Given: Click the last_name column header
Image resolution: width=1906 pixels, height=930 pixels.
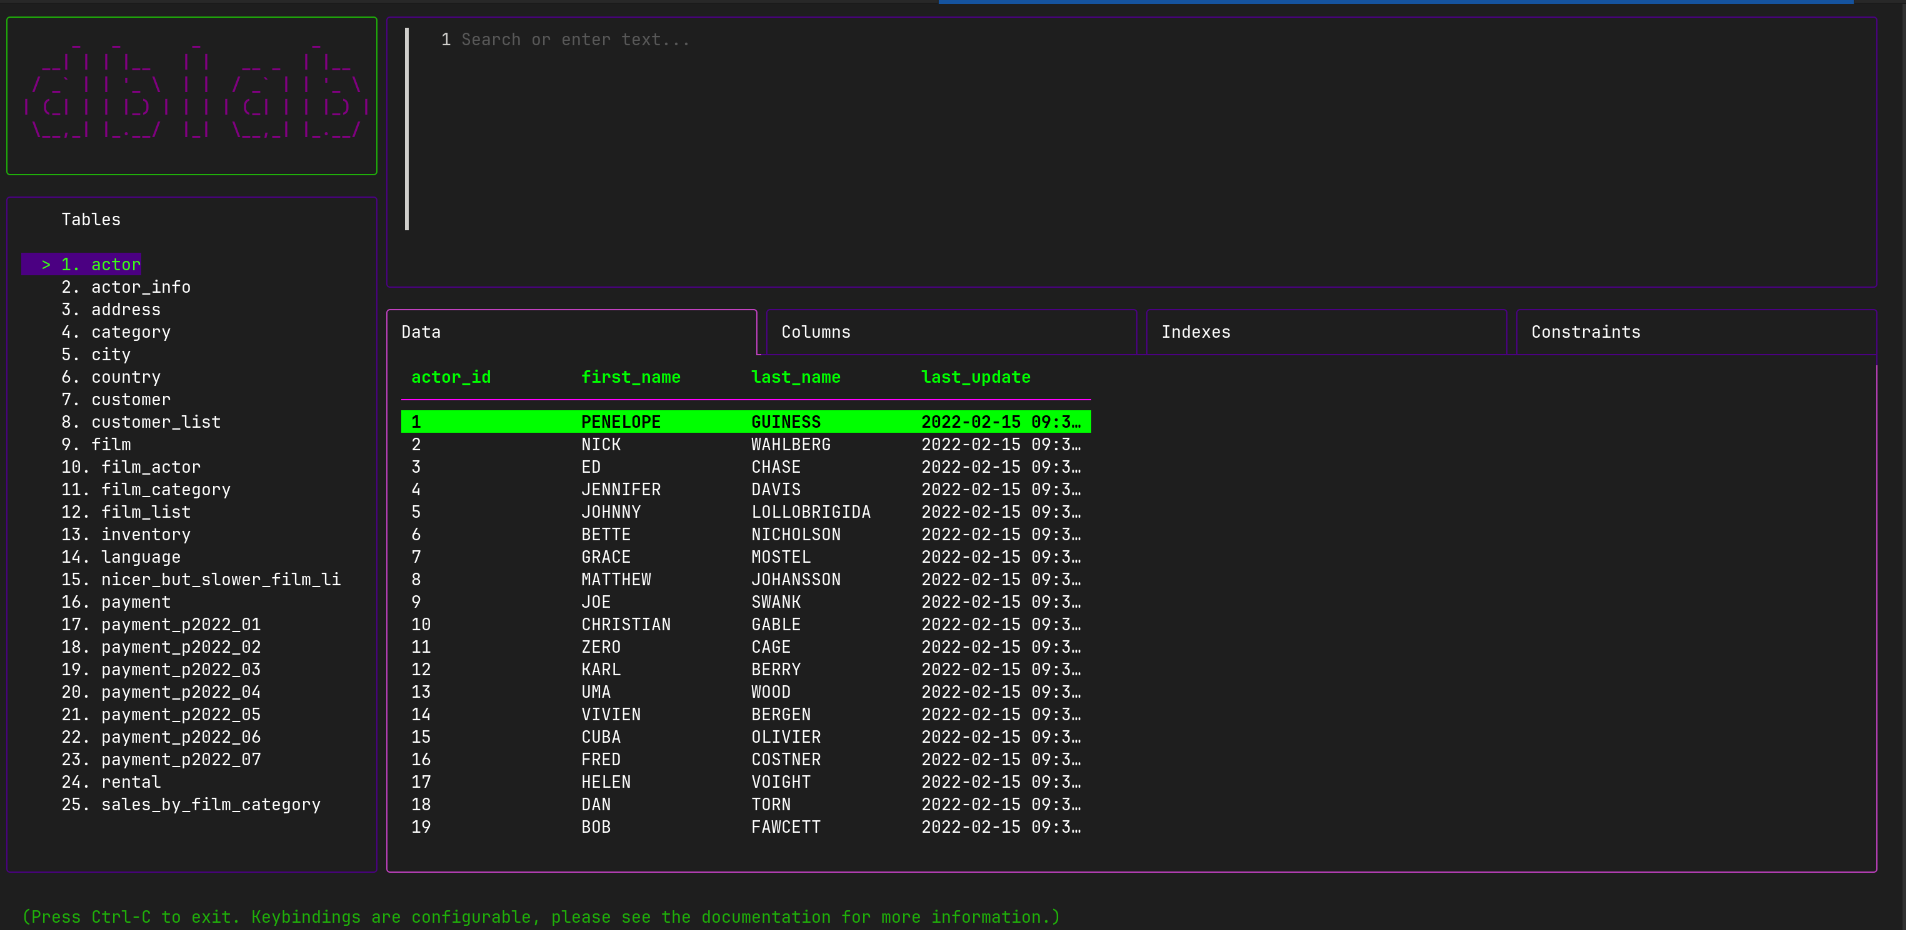Looking at the screenshot, I should 796,377.
